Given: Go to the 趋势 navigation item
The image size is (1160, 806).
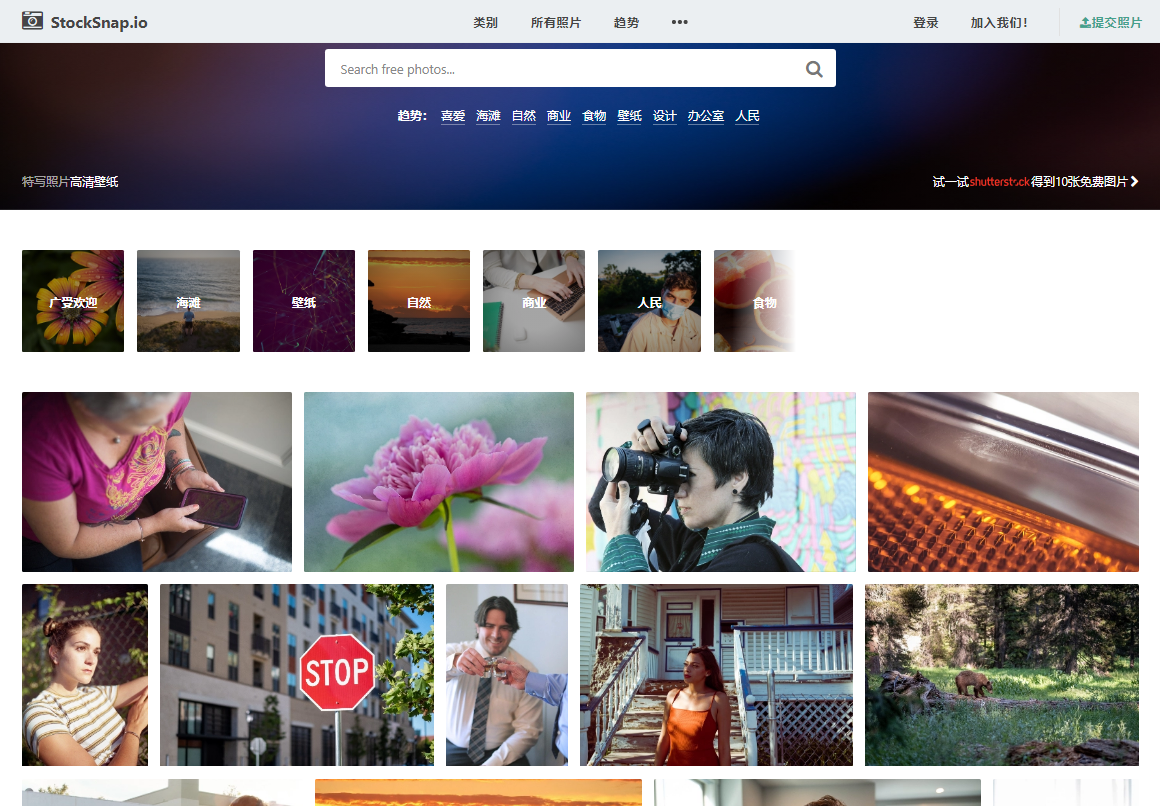Looking at the screenshot, I should click(x=626, y=22).
